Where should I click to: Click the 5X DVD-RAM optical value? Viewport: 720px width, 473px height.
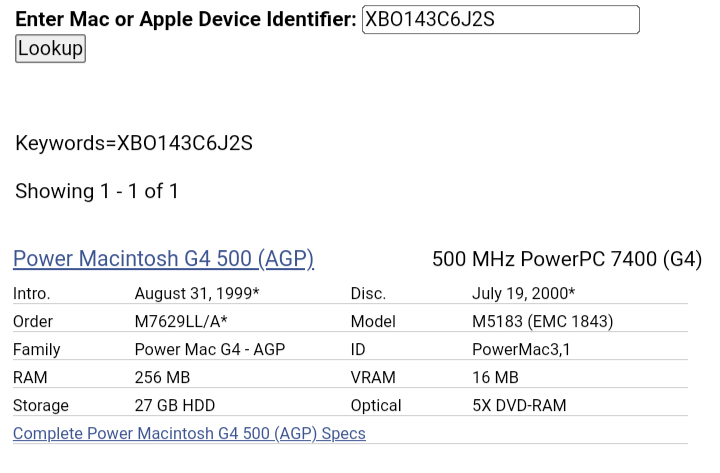(519, 405)
